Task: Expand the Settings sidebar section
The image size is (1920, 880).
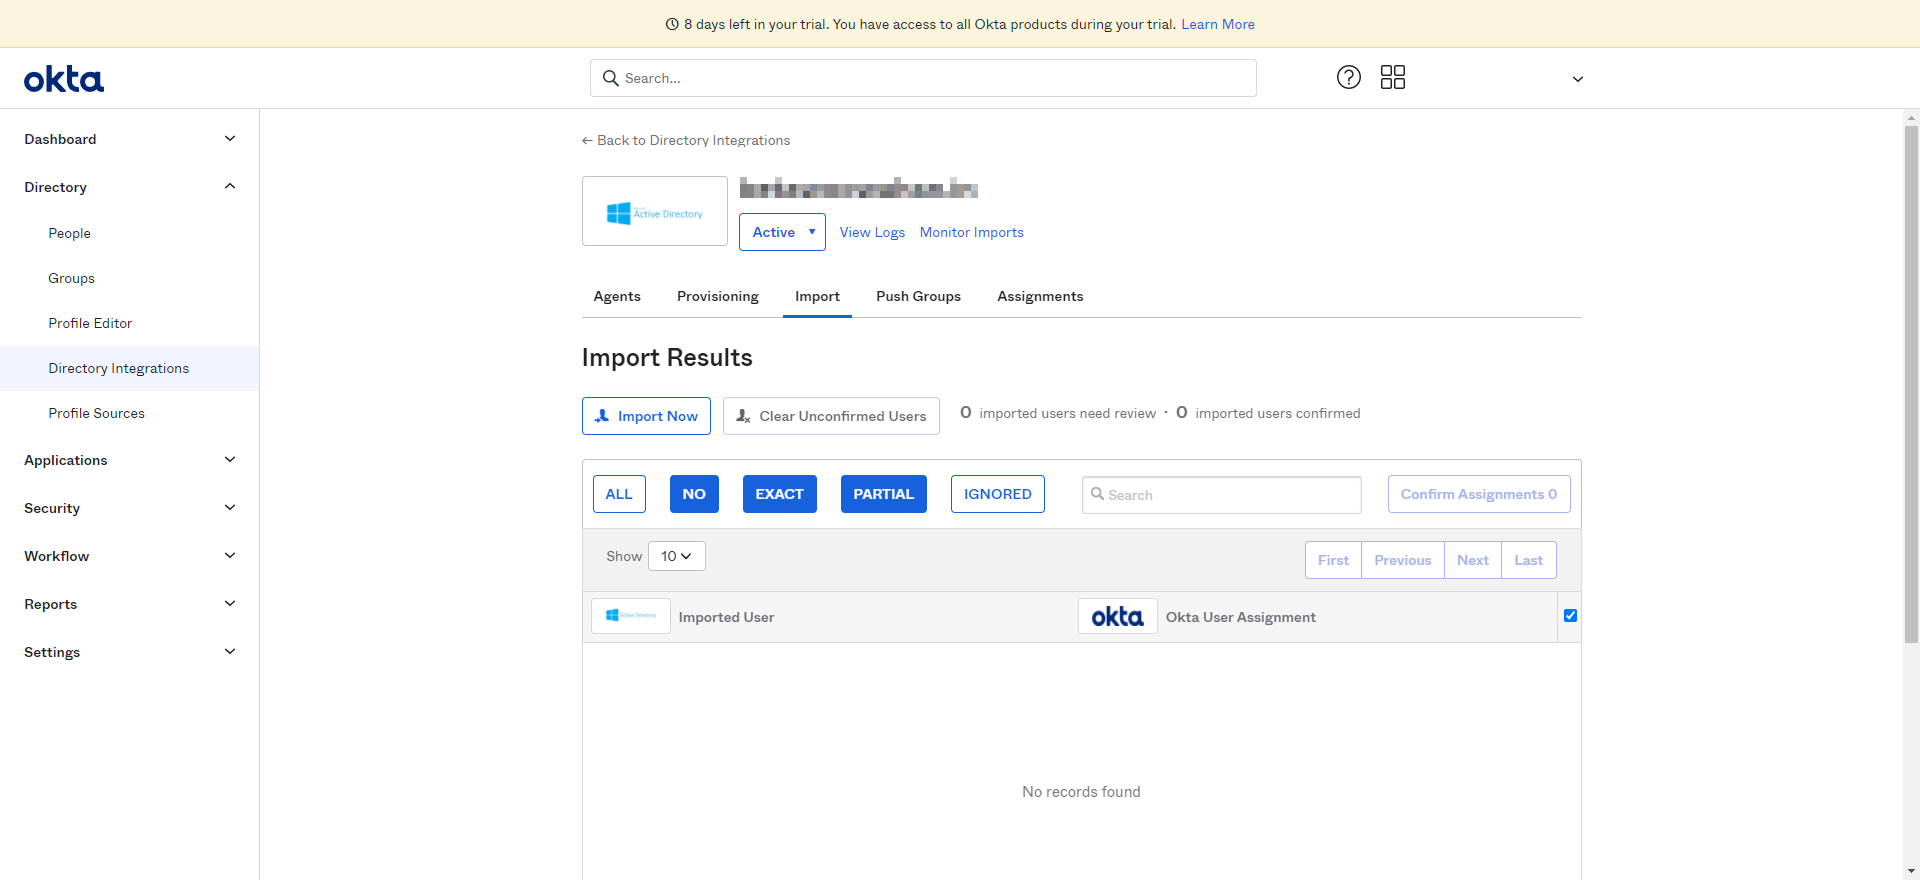Action: point(130,652)
